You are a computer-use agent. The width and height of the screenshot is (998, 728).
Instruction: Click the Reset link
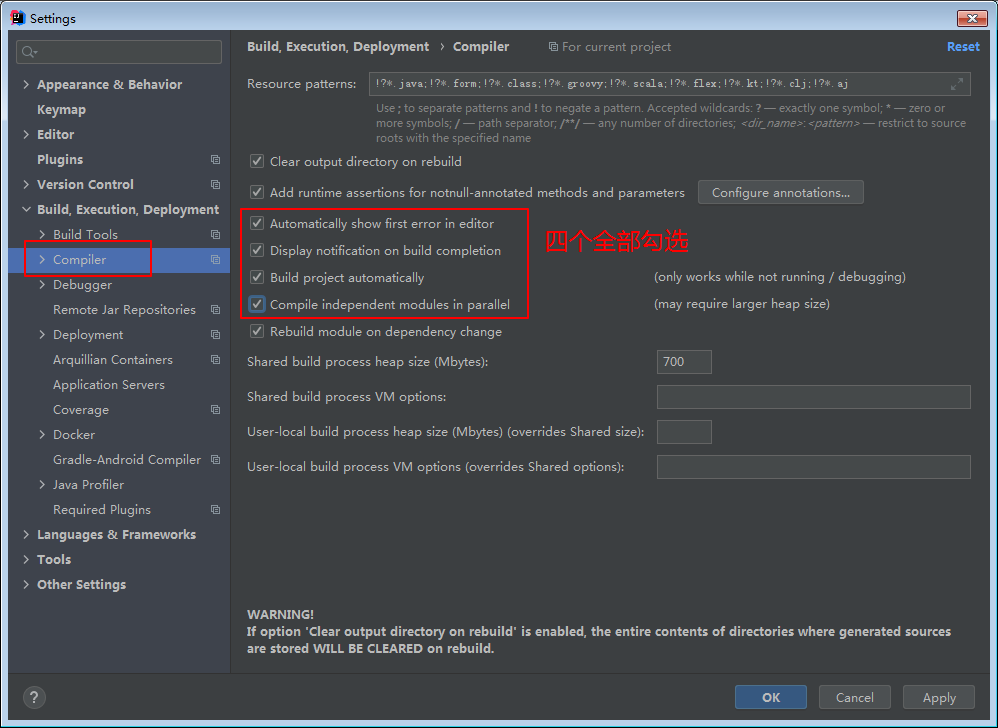[963, 47]
